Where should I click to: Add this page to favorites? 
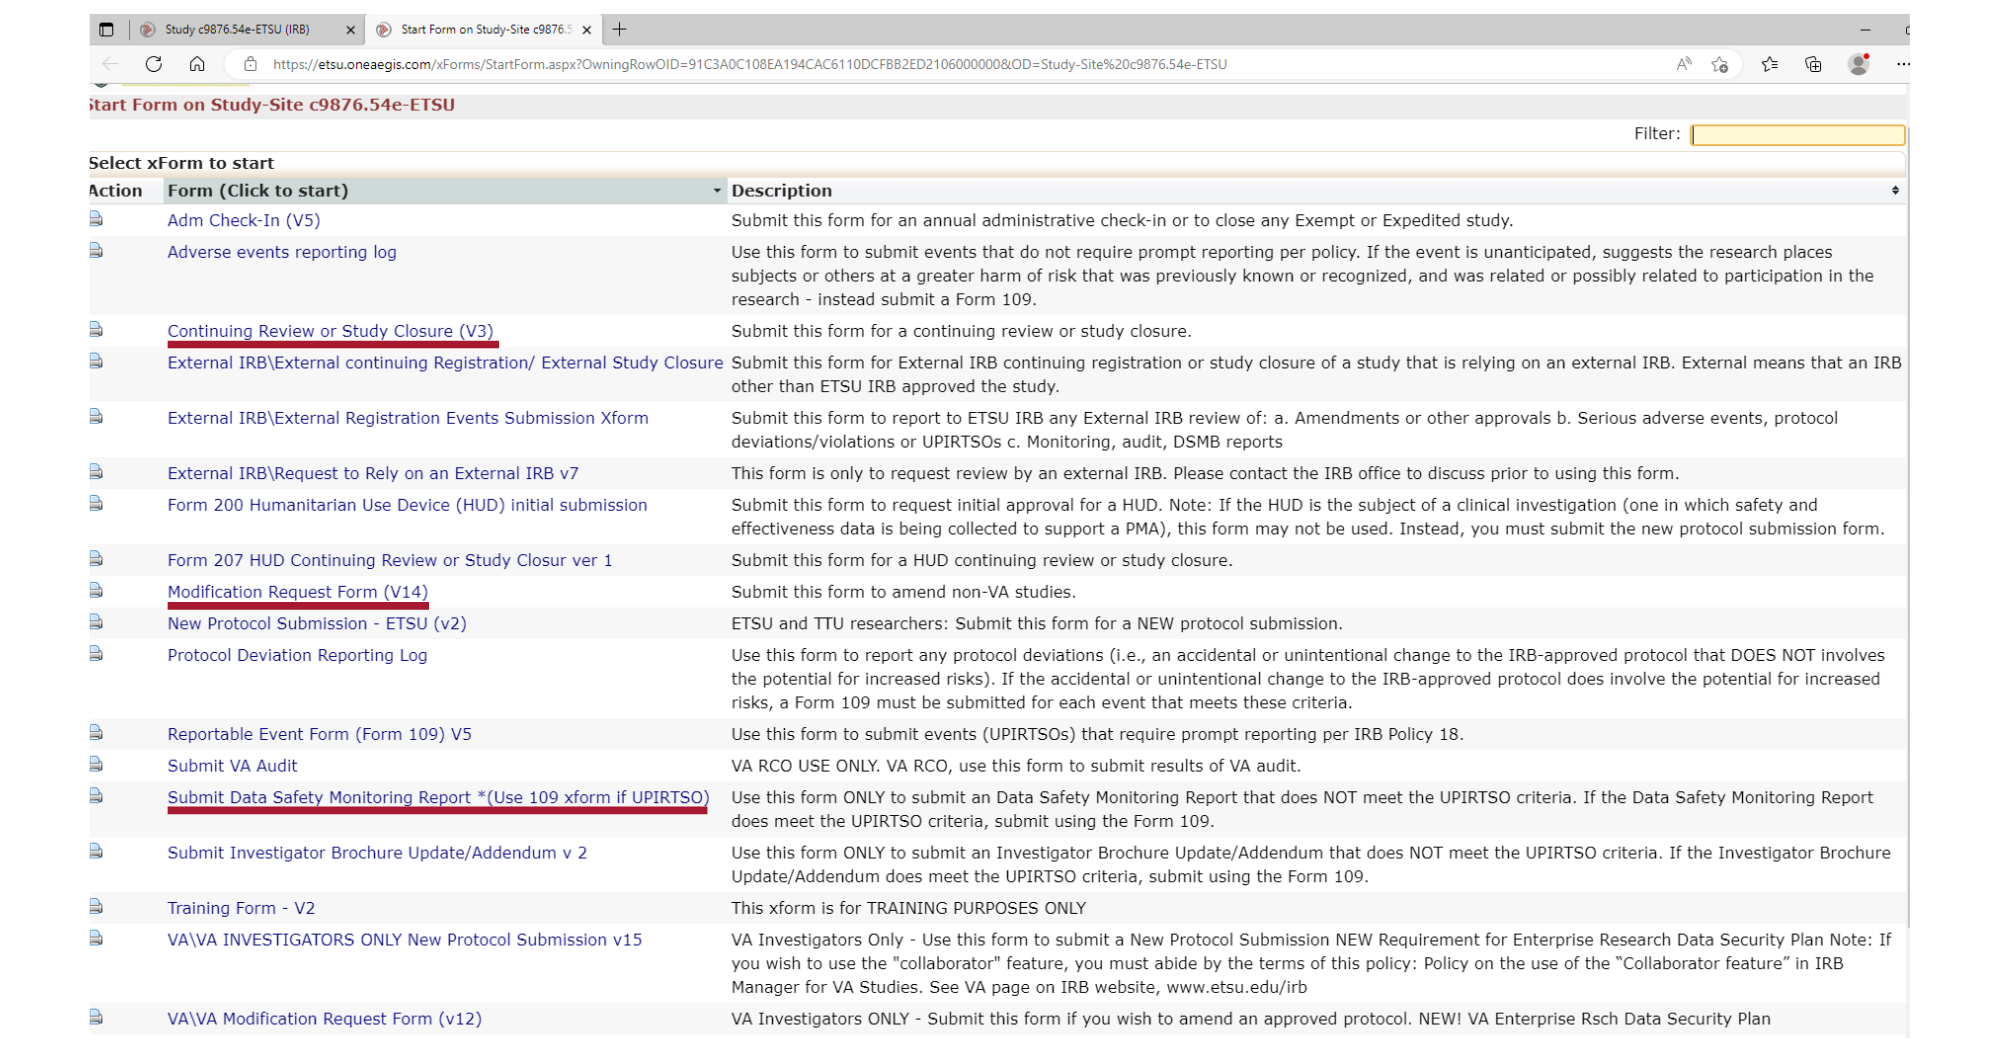point(1722,64)
